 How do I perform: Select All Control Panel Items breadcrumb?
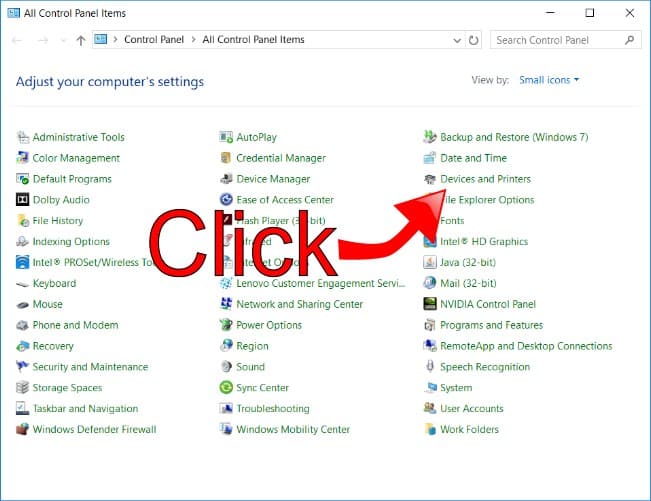[253, 40]
